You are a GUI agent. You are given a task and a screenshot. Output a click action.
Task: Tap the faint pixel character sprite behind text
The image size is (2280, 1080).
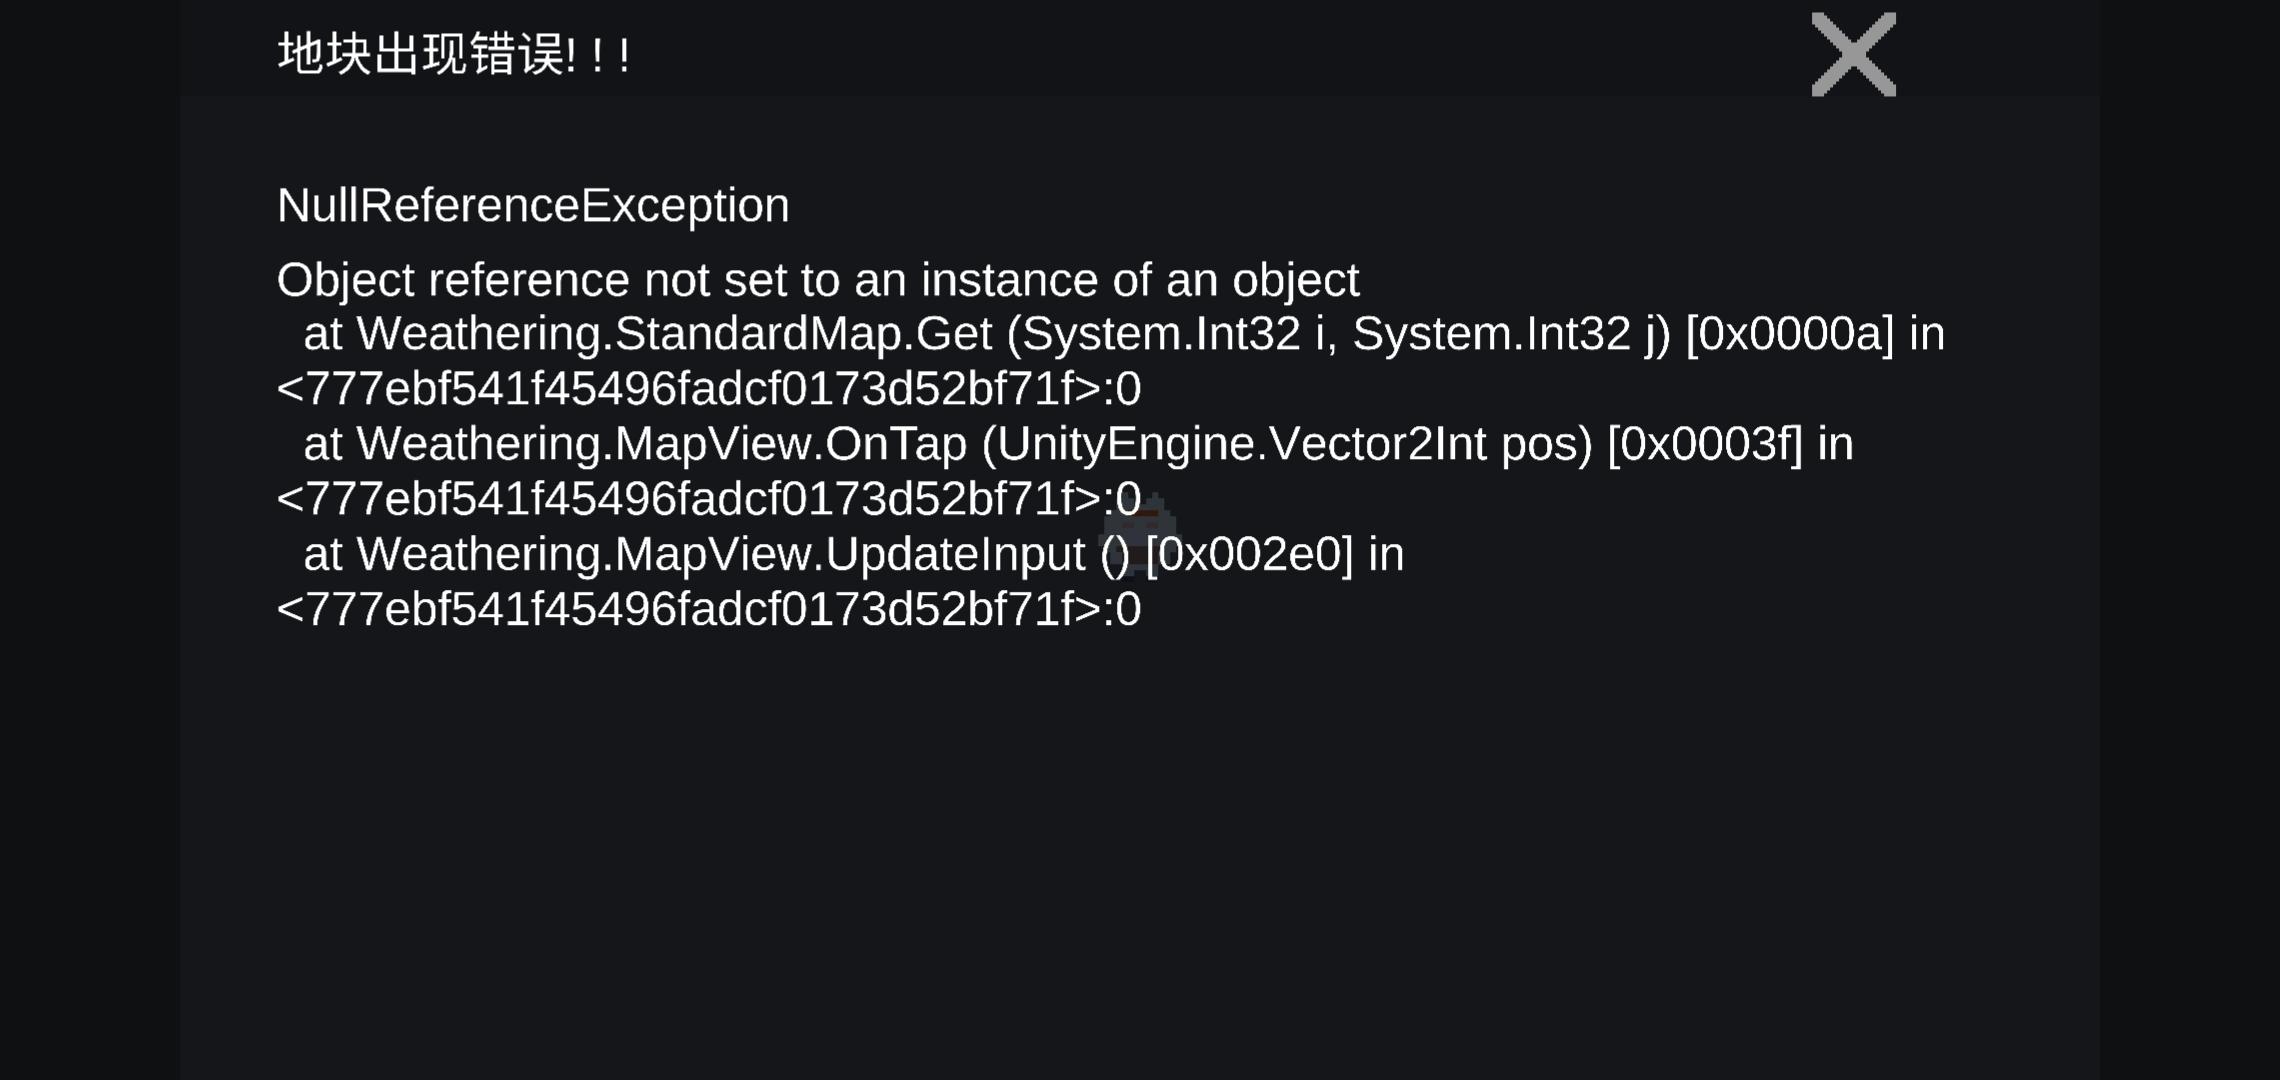(x=1140, y=535)
